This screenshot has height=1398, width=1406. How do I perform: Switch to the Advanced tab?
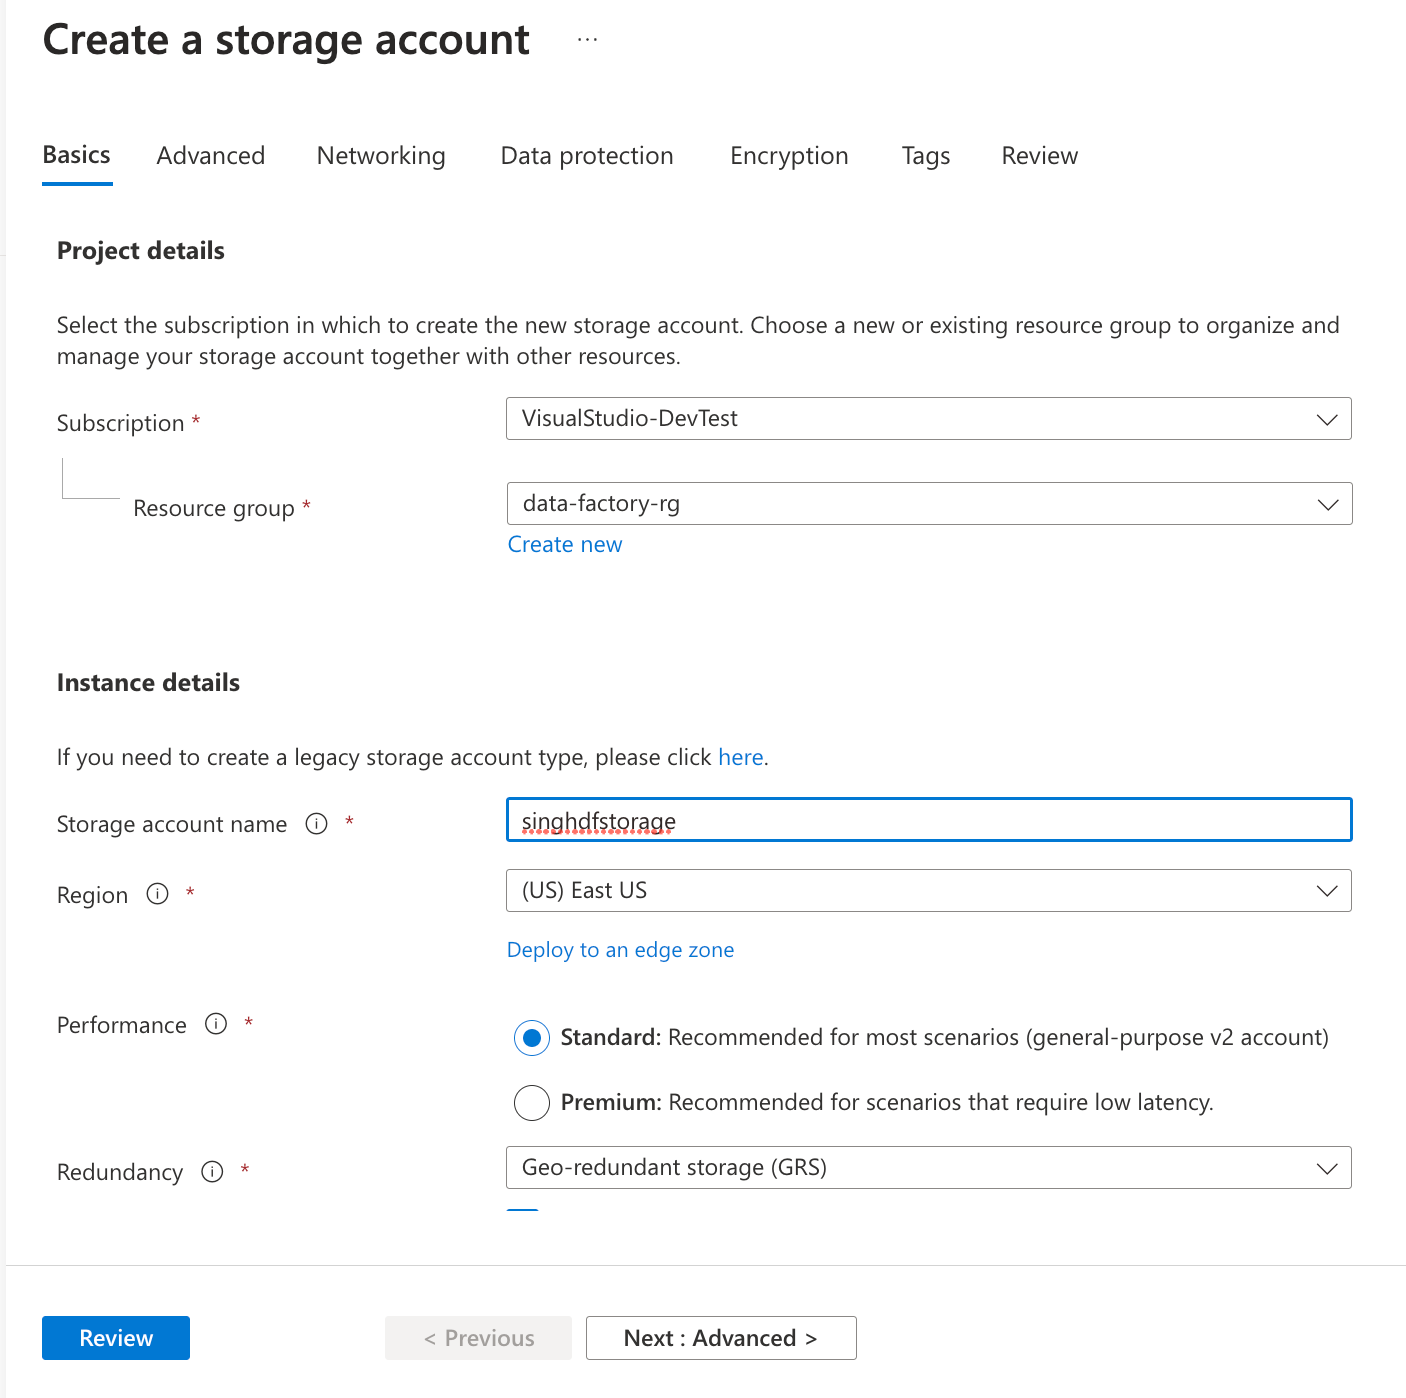(210, 156)
